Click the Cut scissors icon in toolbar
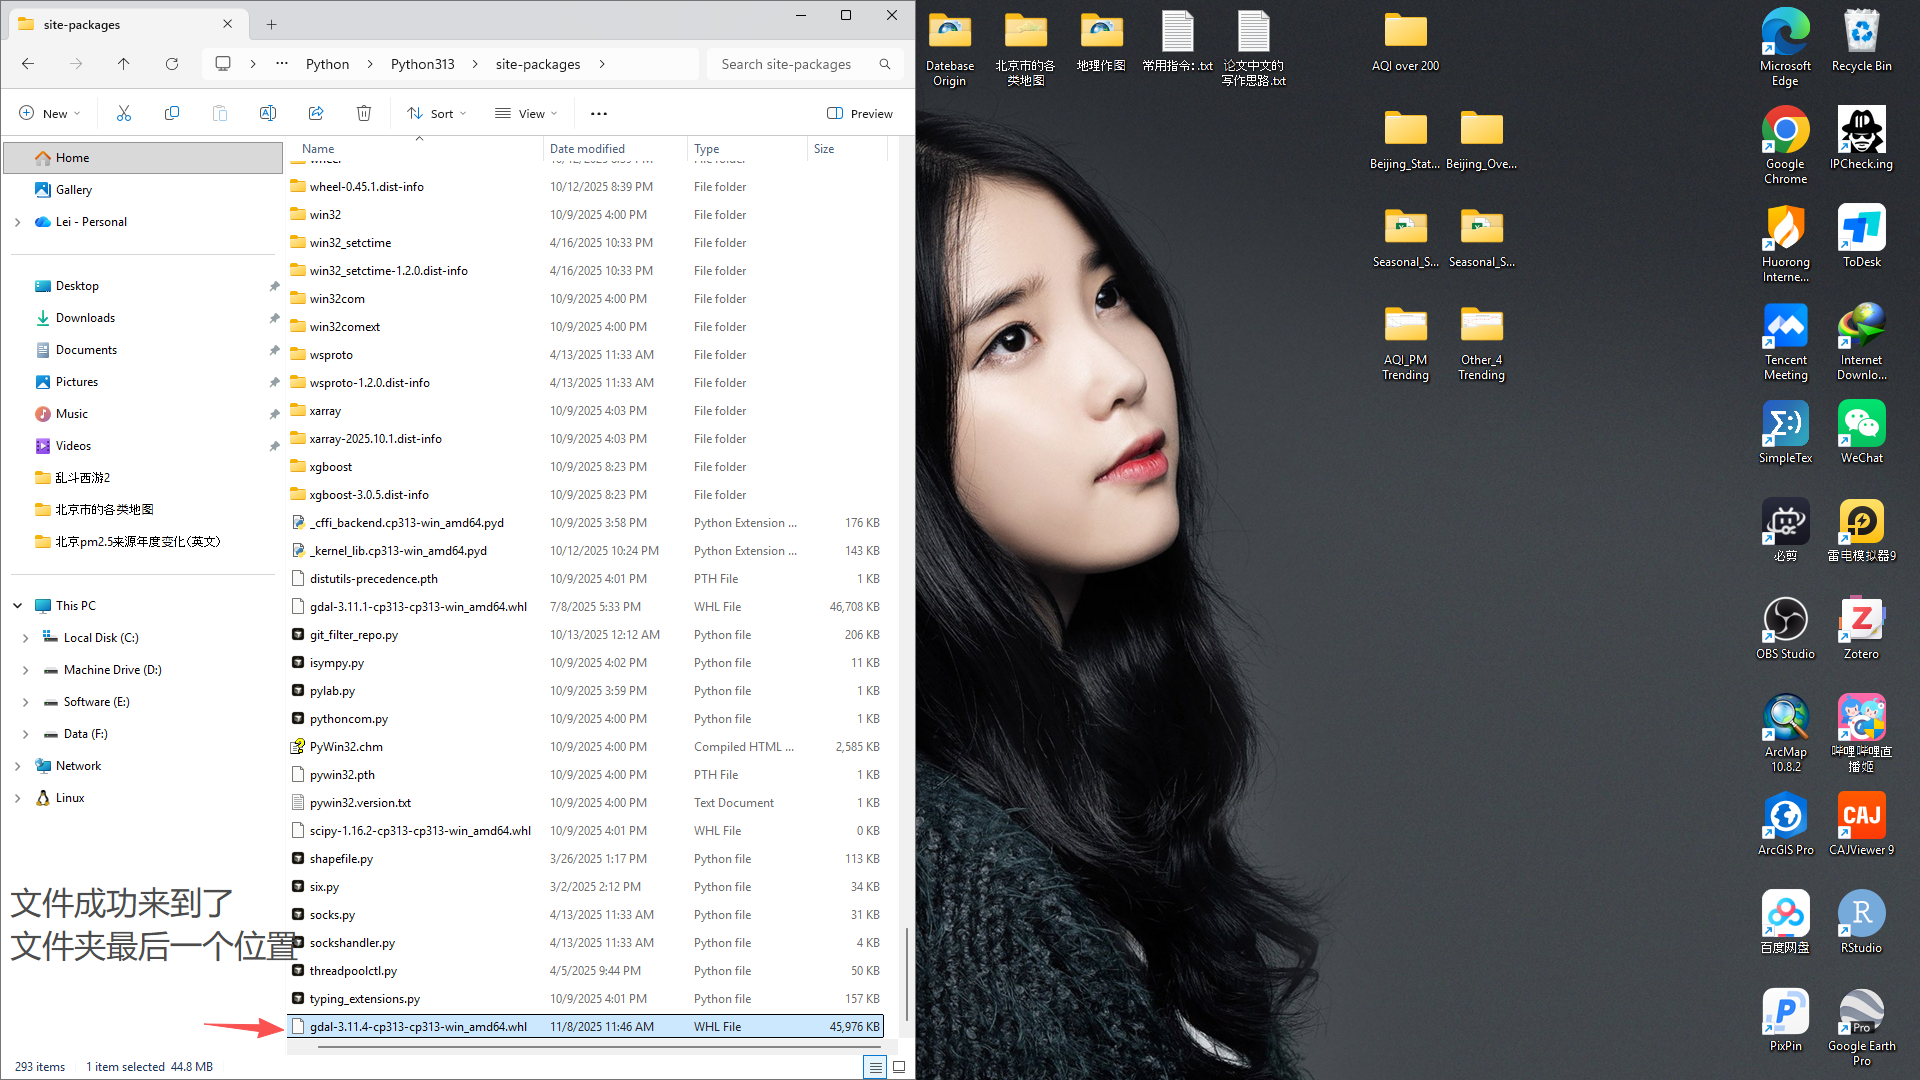This screenshot has width=1920, height=1080. tap(124, 114)
